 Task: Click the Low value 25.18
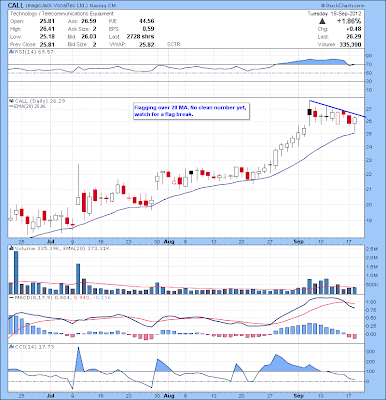click(47, 36)
